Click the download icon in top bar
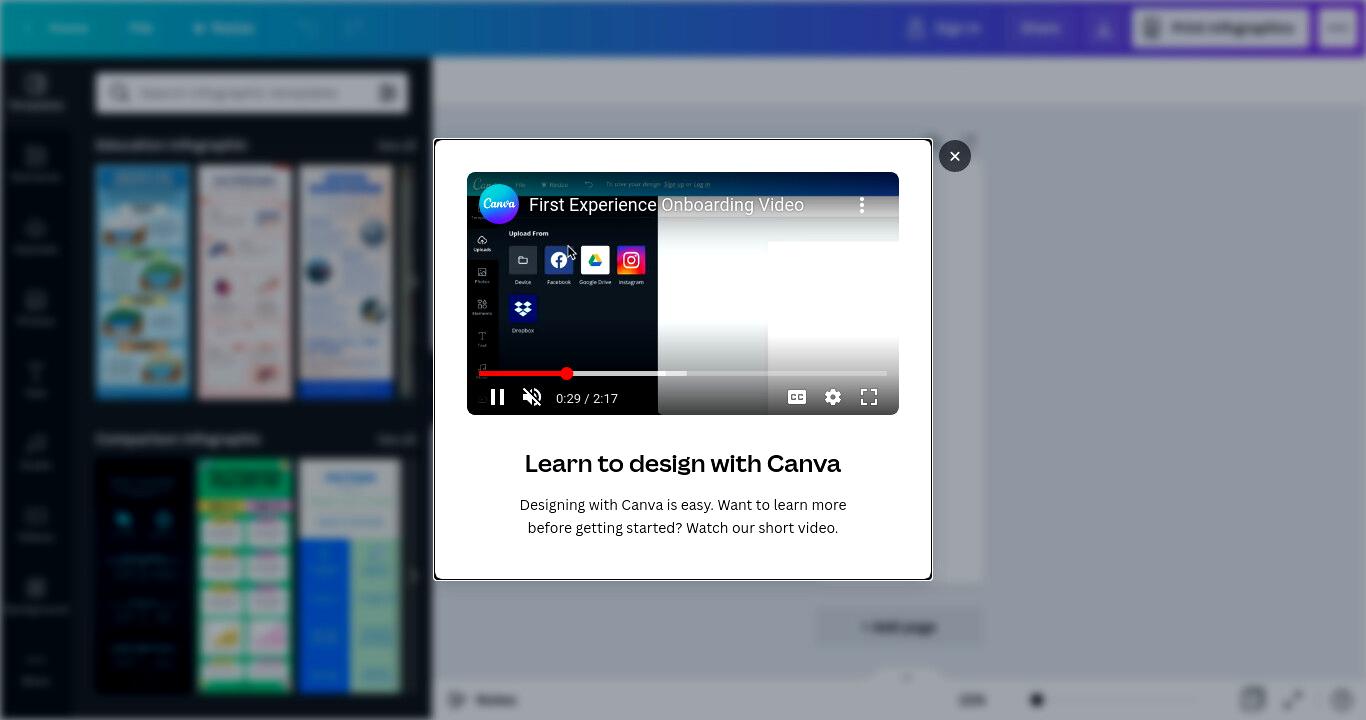1366x720 pixels. pos(1104,29)
